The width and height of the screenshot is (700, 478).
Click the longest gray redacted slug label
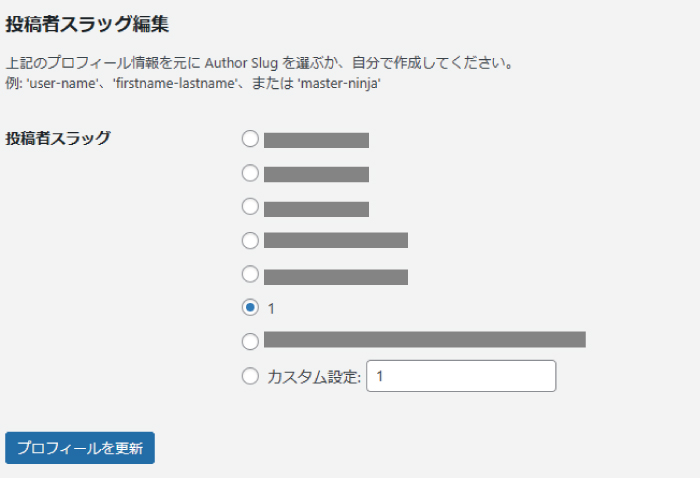tap(424, 340)
